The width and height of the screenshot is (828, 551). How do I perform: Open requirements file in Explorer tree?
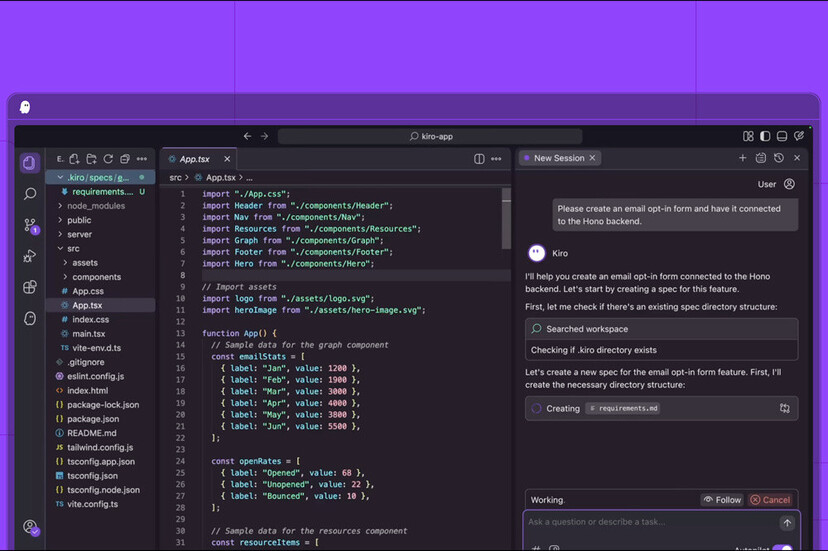(100, 192)
